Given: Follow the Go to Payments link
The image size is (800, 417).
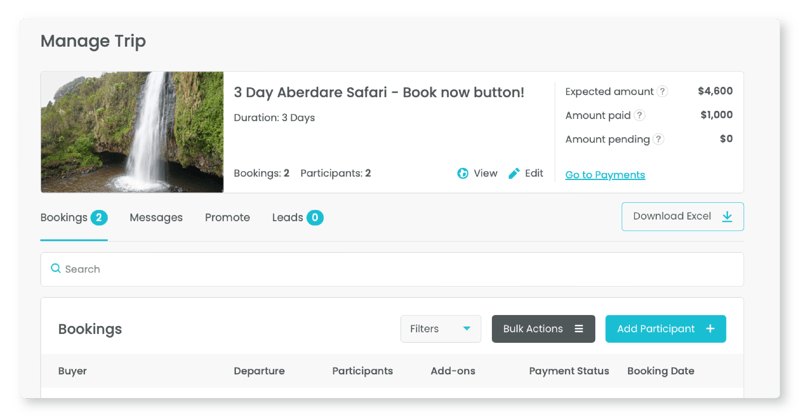Looking at the screenshot, I should pyautogui.click(x=605, y=175).
